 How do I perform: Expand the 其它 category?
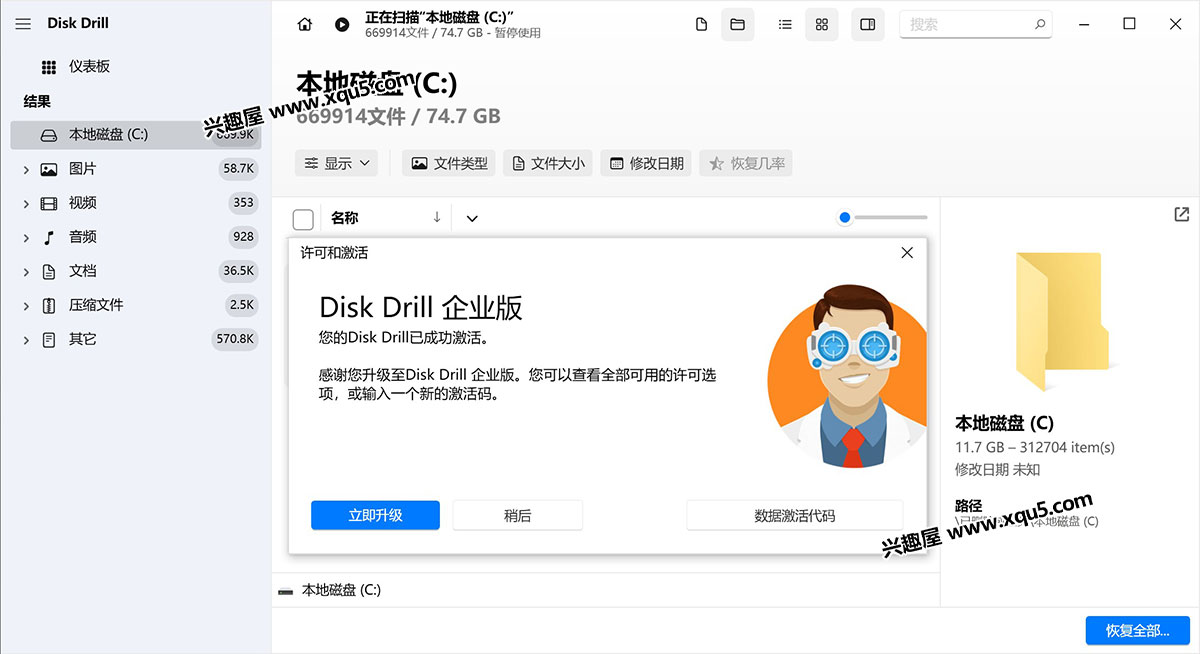coord(25,340)
